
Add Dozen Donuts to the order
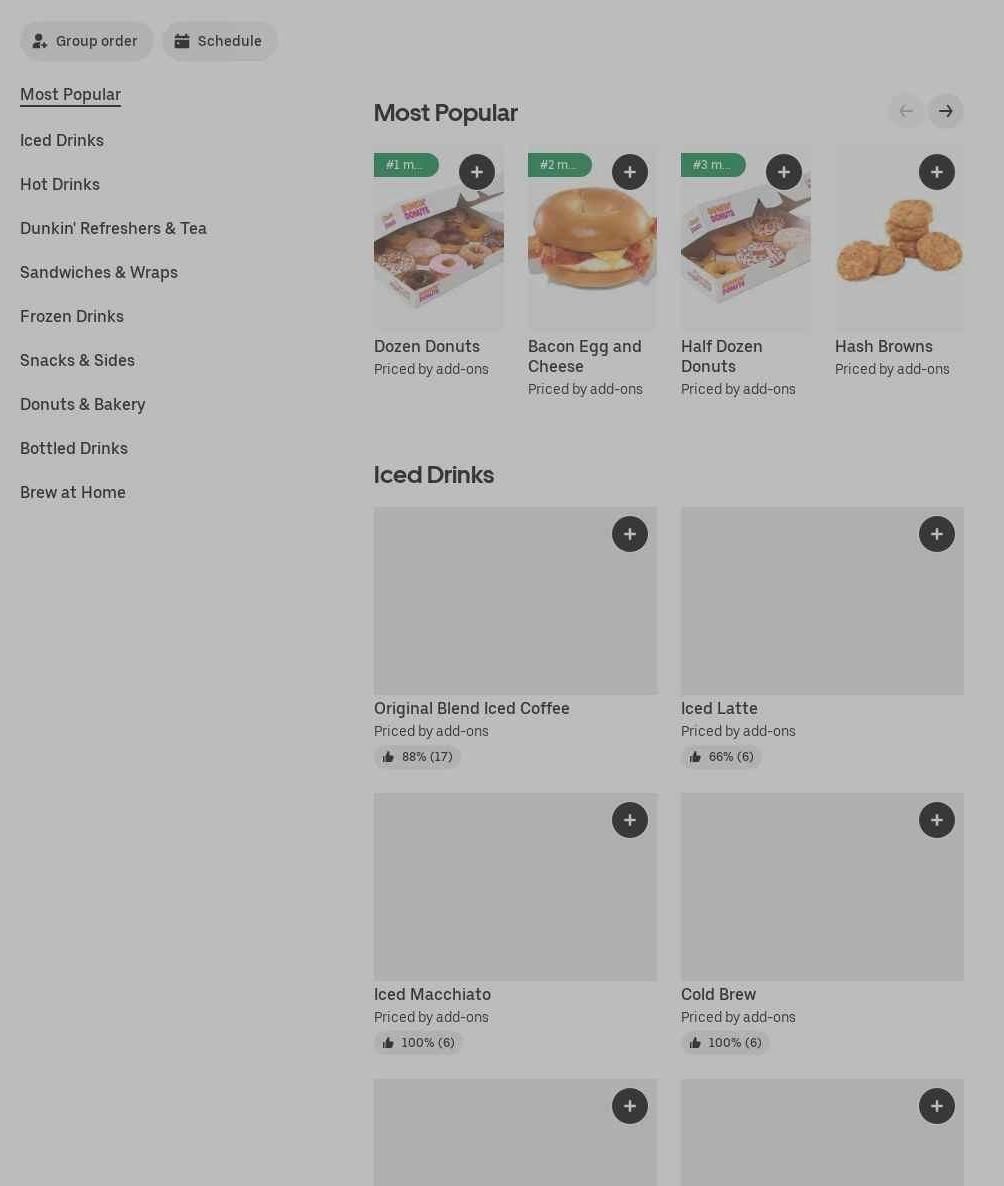coord(477,172)
